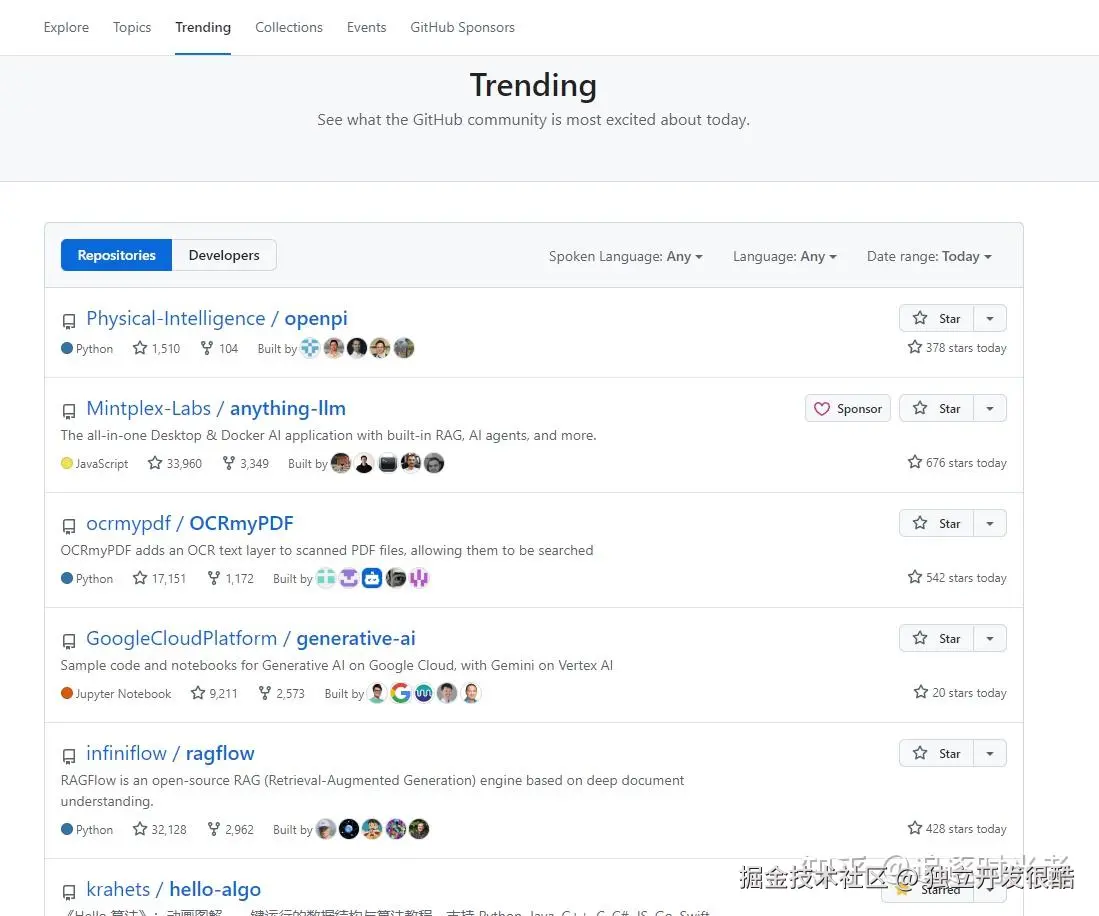
Task: View generative-ai stargazers count 9,211
Action: tap(214, 693)
